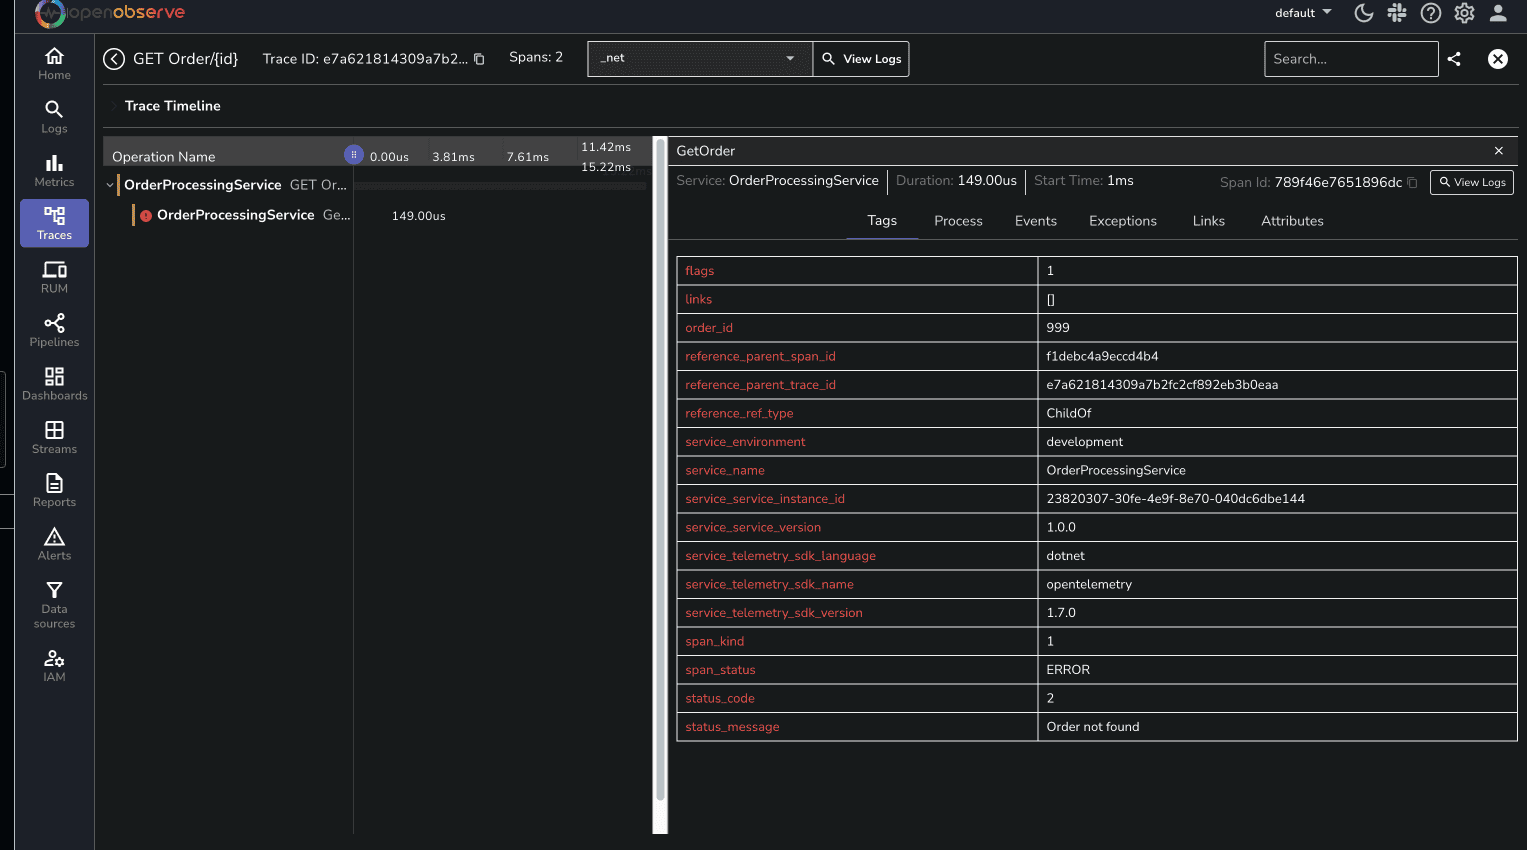Click View Logs in span details
1527x850 pixels.
1471,182
